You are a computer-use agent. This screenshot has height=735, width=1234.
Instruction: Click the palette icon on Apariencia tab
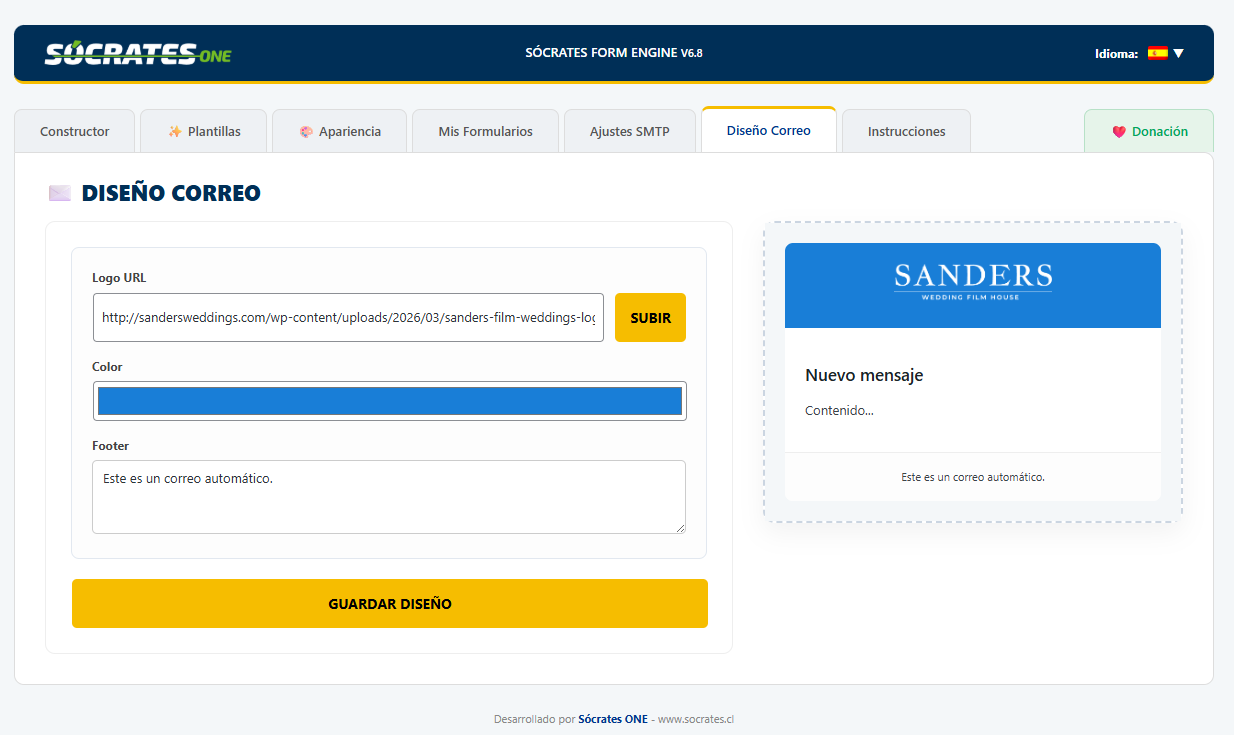tap(306, 132)
